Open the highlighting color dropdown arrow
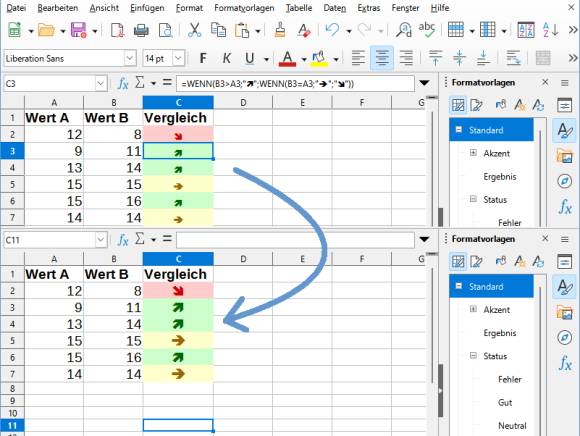Image resolution: width=580 pixels, height=436 pixels. [336, 59]
